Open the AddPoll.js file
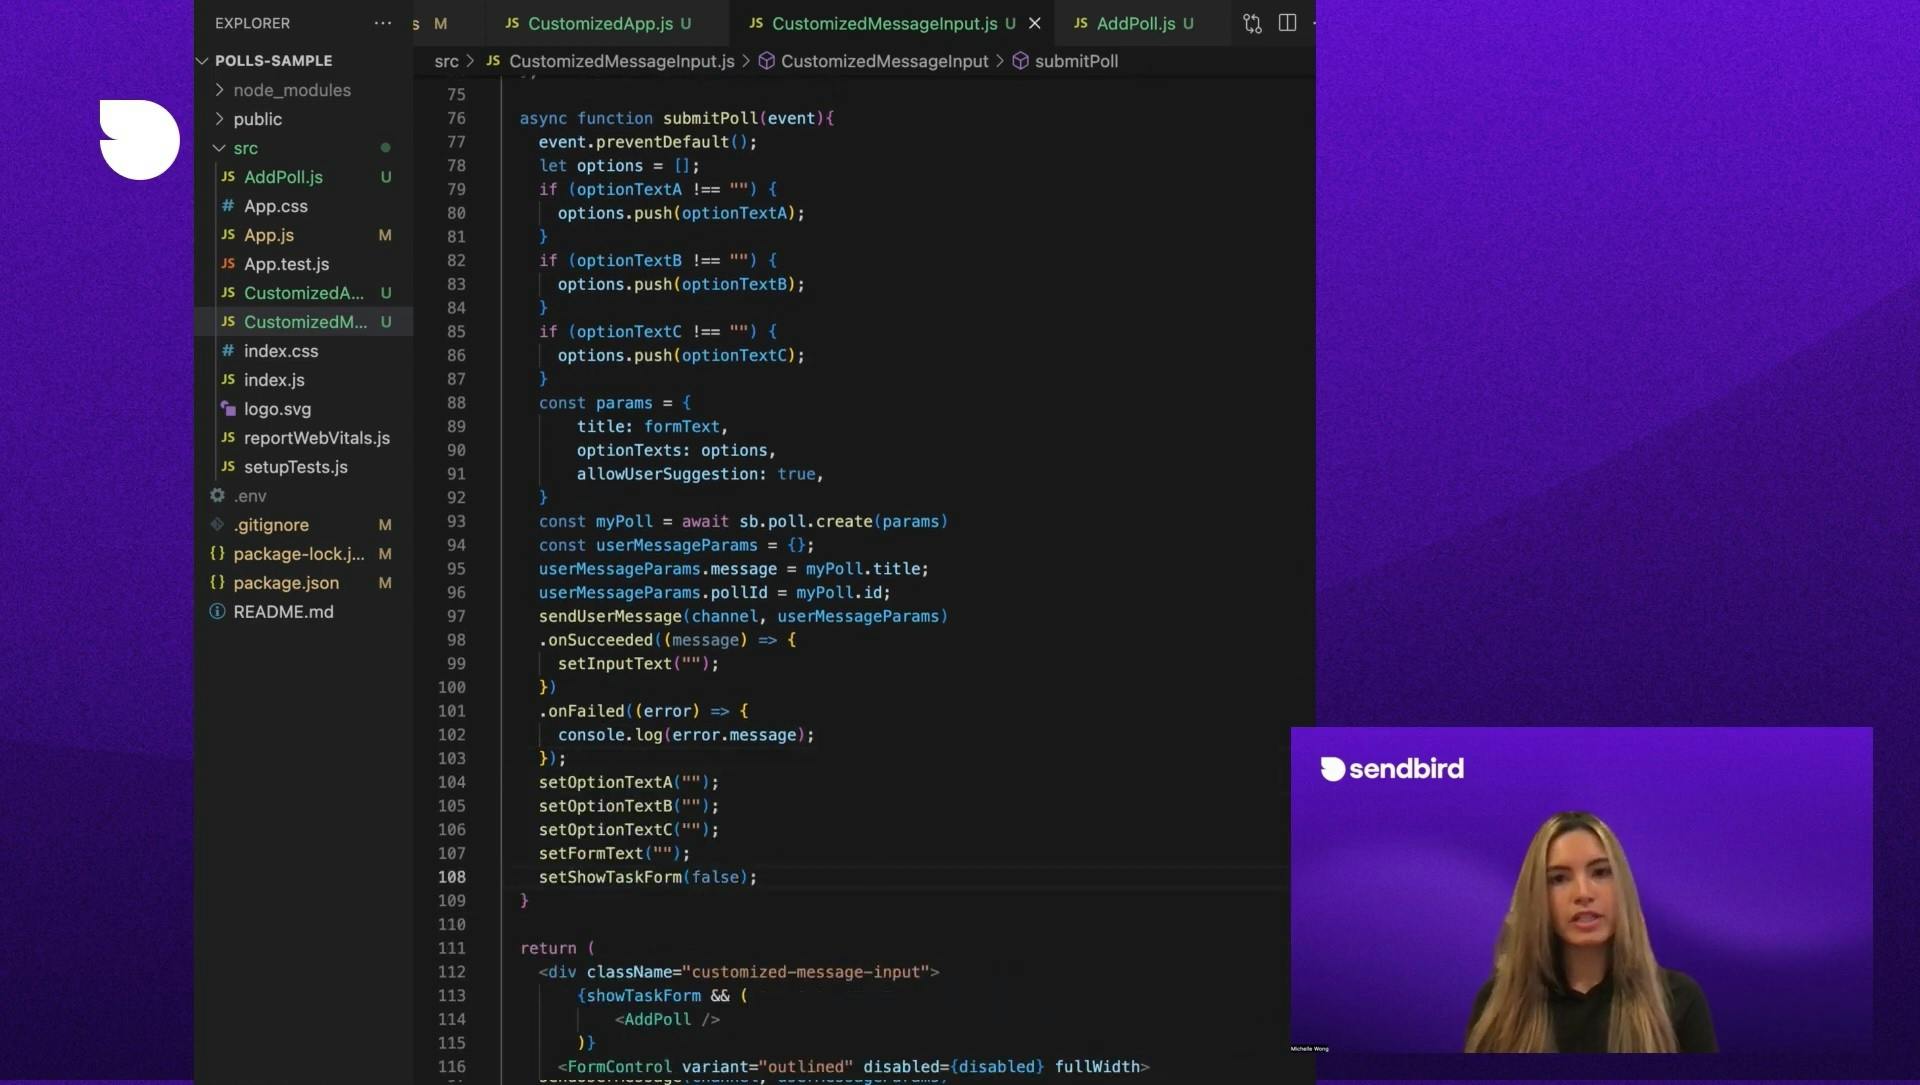The width and height of the screenshot is (1920, 1085). click(281, 175)
